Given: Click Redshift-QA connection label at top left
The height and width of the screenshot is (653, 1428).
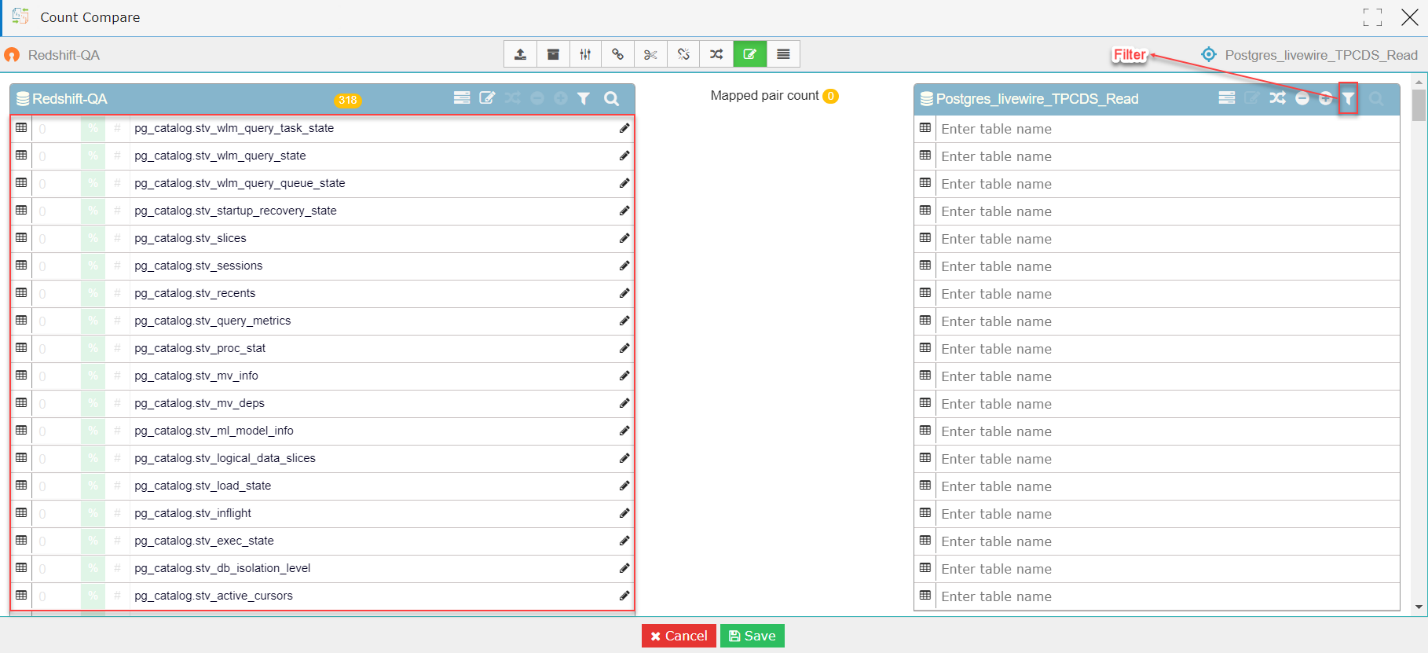Looking at the screenshot, I should [64, 55].
